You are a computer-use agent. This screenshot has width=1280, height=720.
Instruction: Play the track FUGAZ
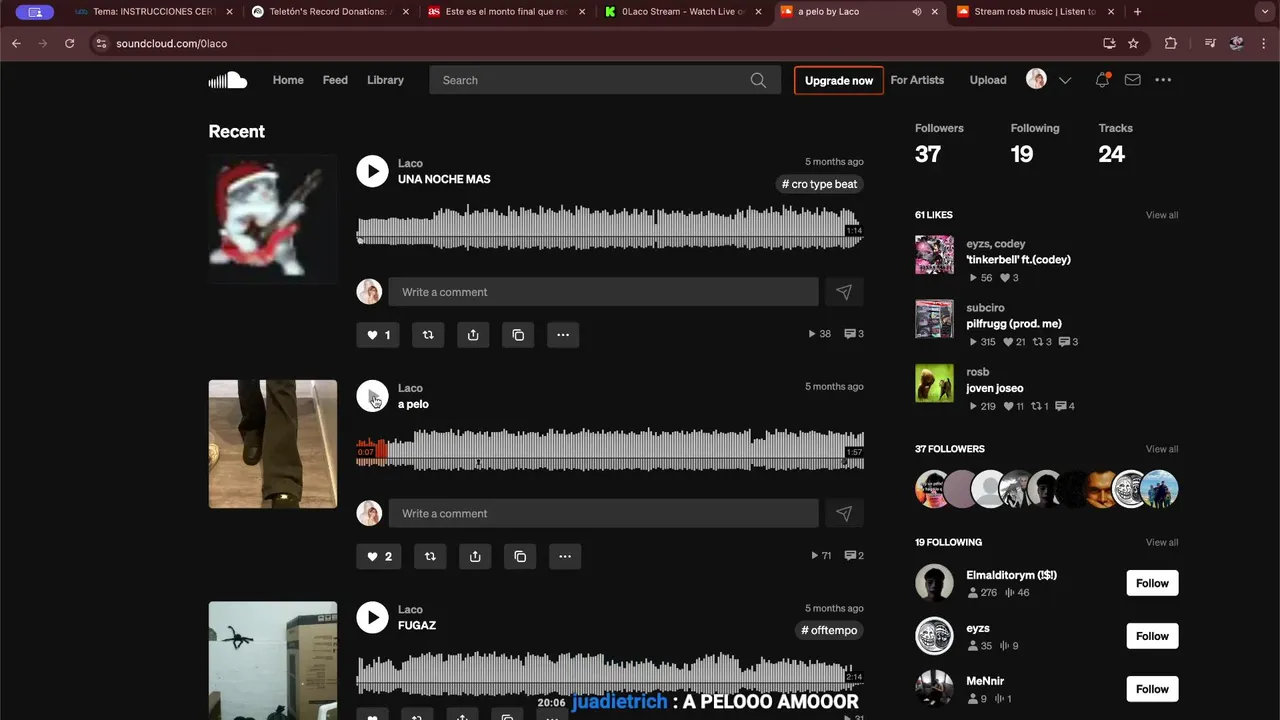(372, 617)
